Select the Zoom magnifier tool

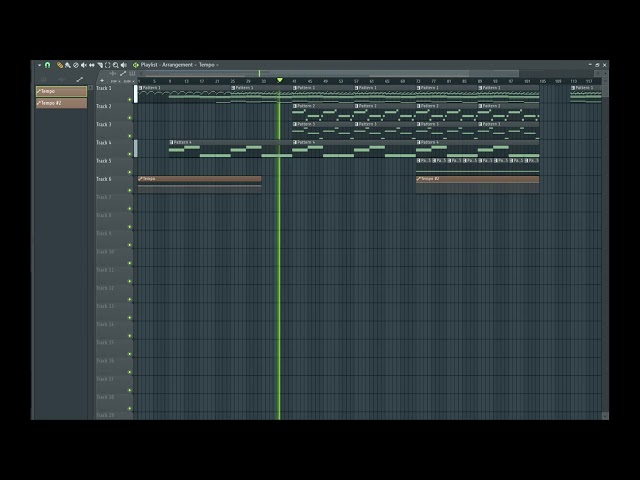[x=116, y=65]
